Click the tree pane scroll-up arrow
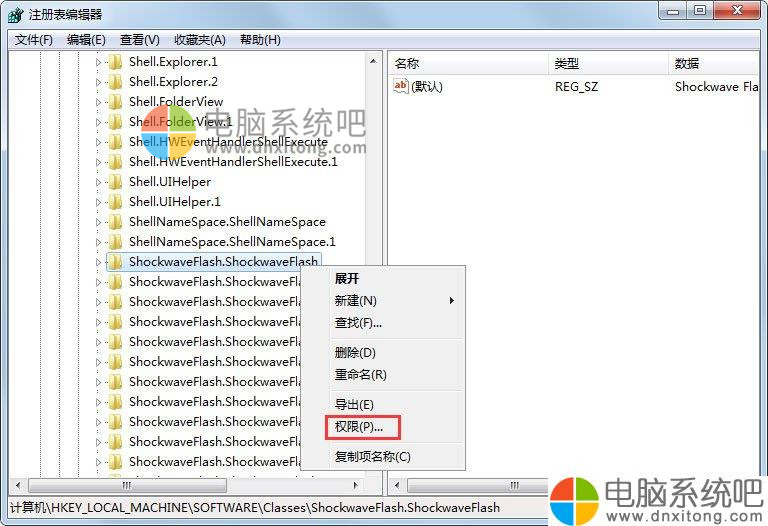 (x=373, y=61)
